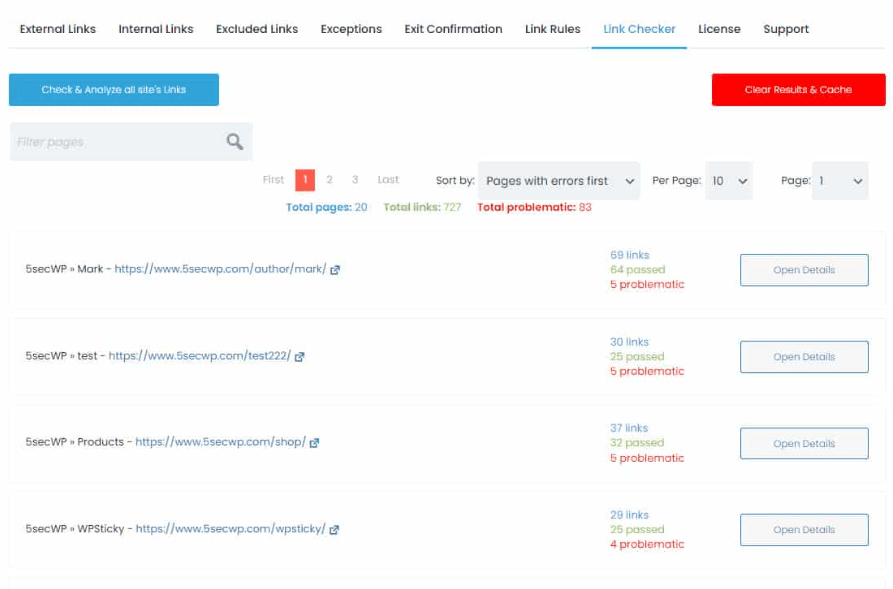The image size is (893, 589).
Task: Select pagination page 1
Action: click(305, 180)
